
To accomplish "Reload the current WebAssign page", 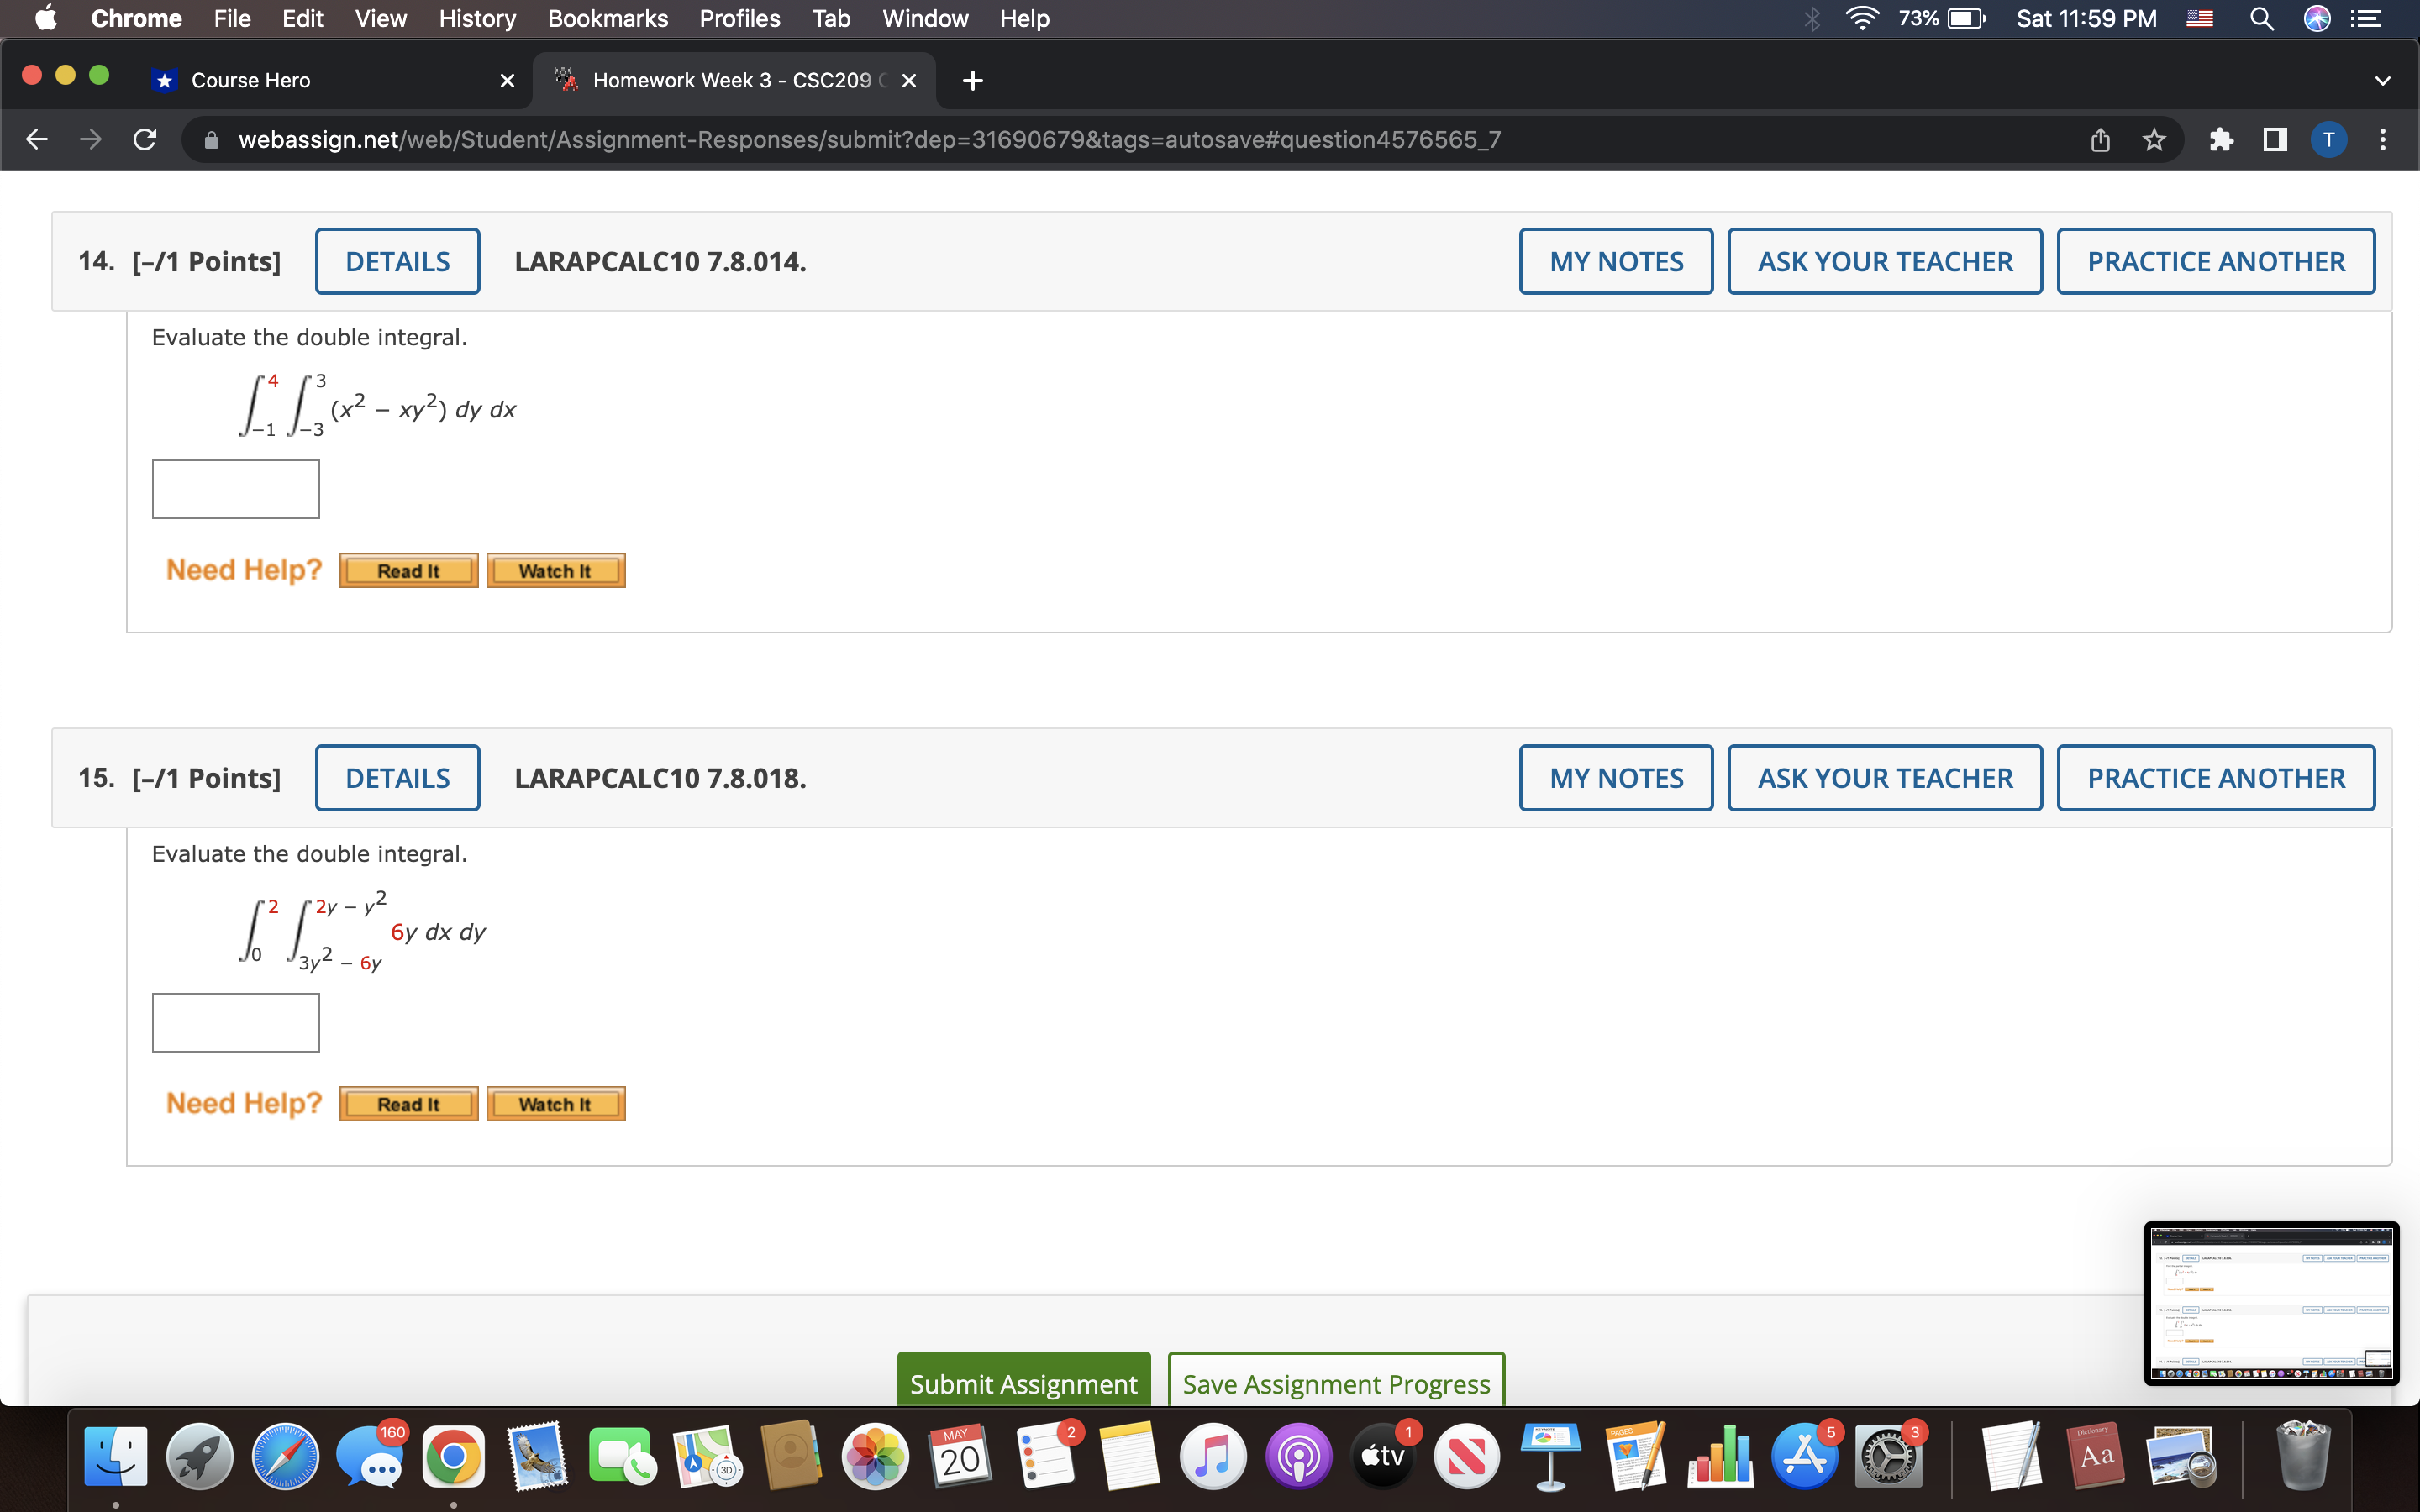I will click(143, 139).
